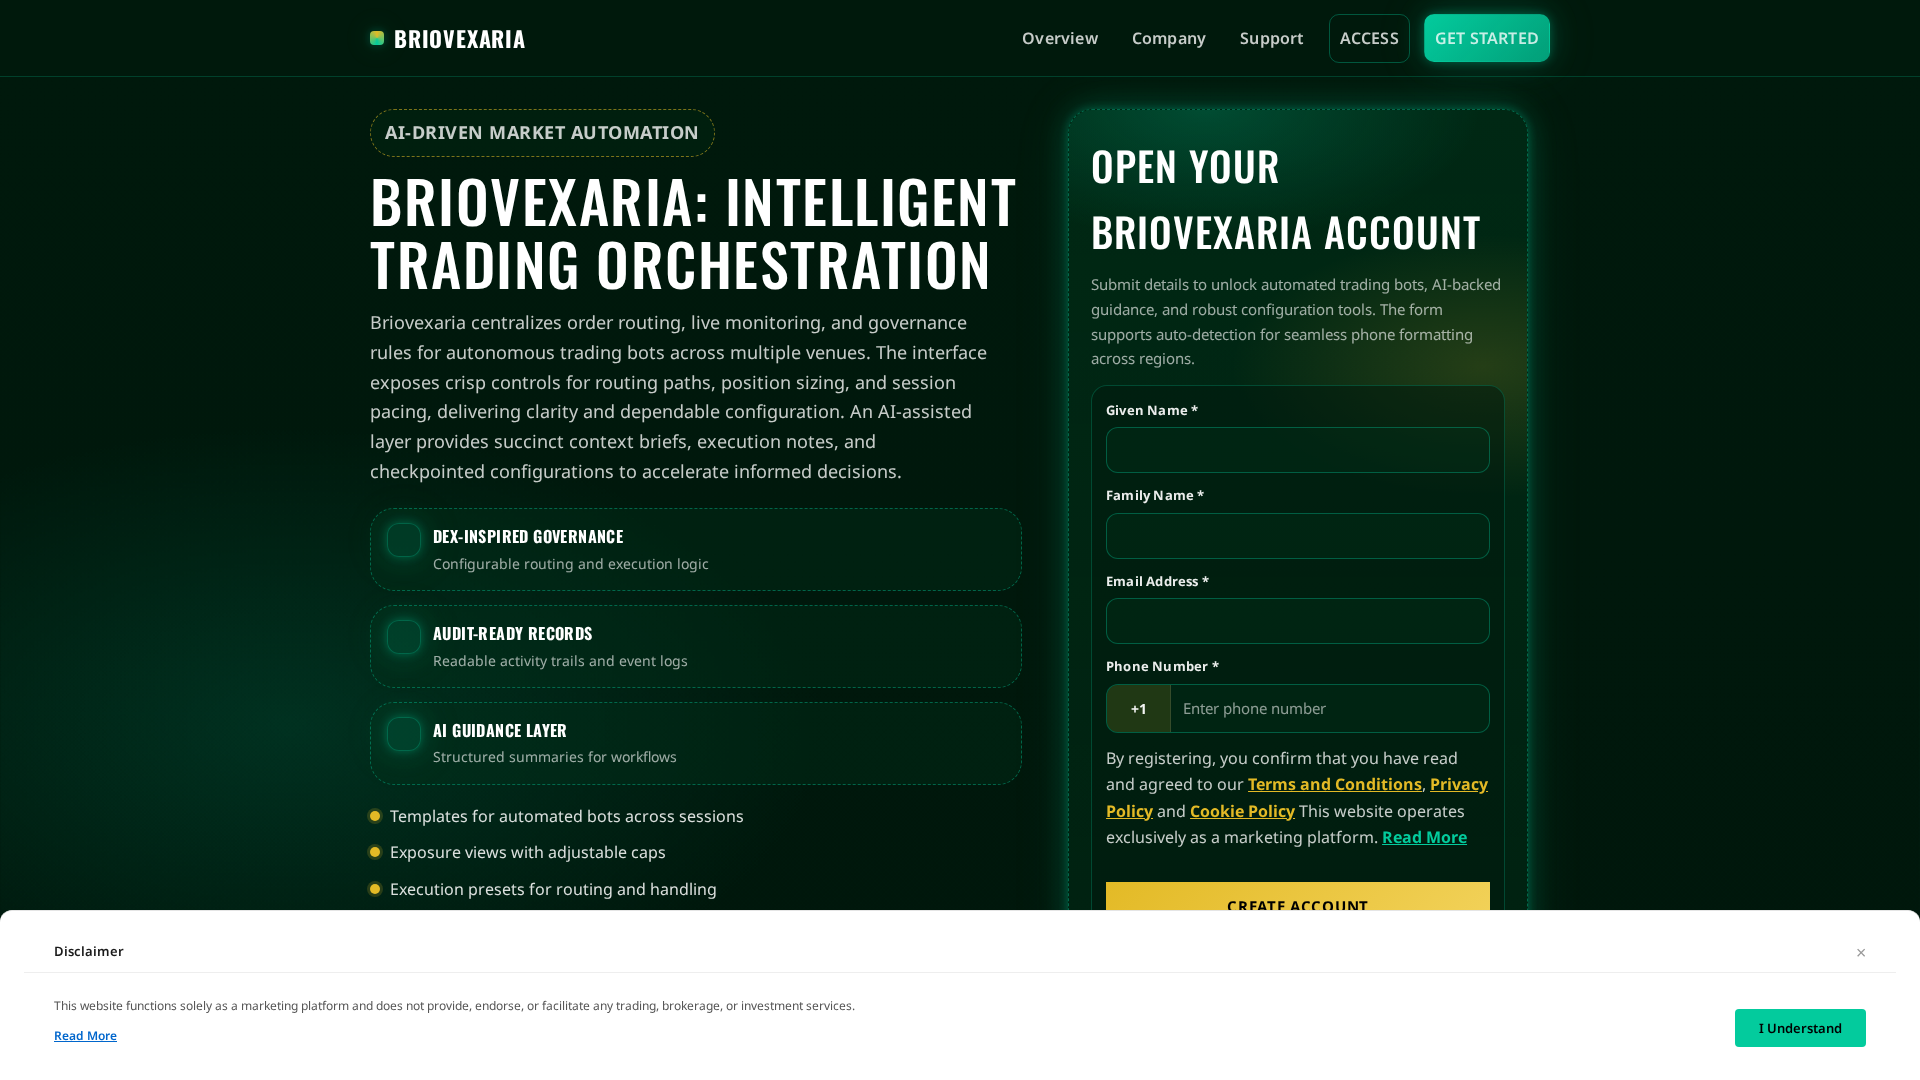Open the +1 country code selector
Screen dimensions: 1920x1080
1139,709
